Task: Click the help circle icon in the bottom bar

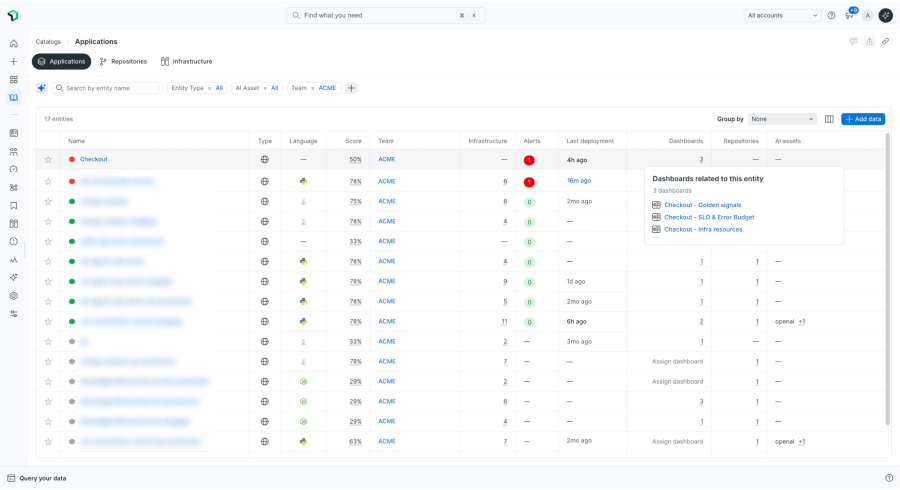Action: click(889, 478)
